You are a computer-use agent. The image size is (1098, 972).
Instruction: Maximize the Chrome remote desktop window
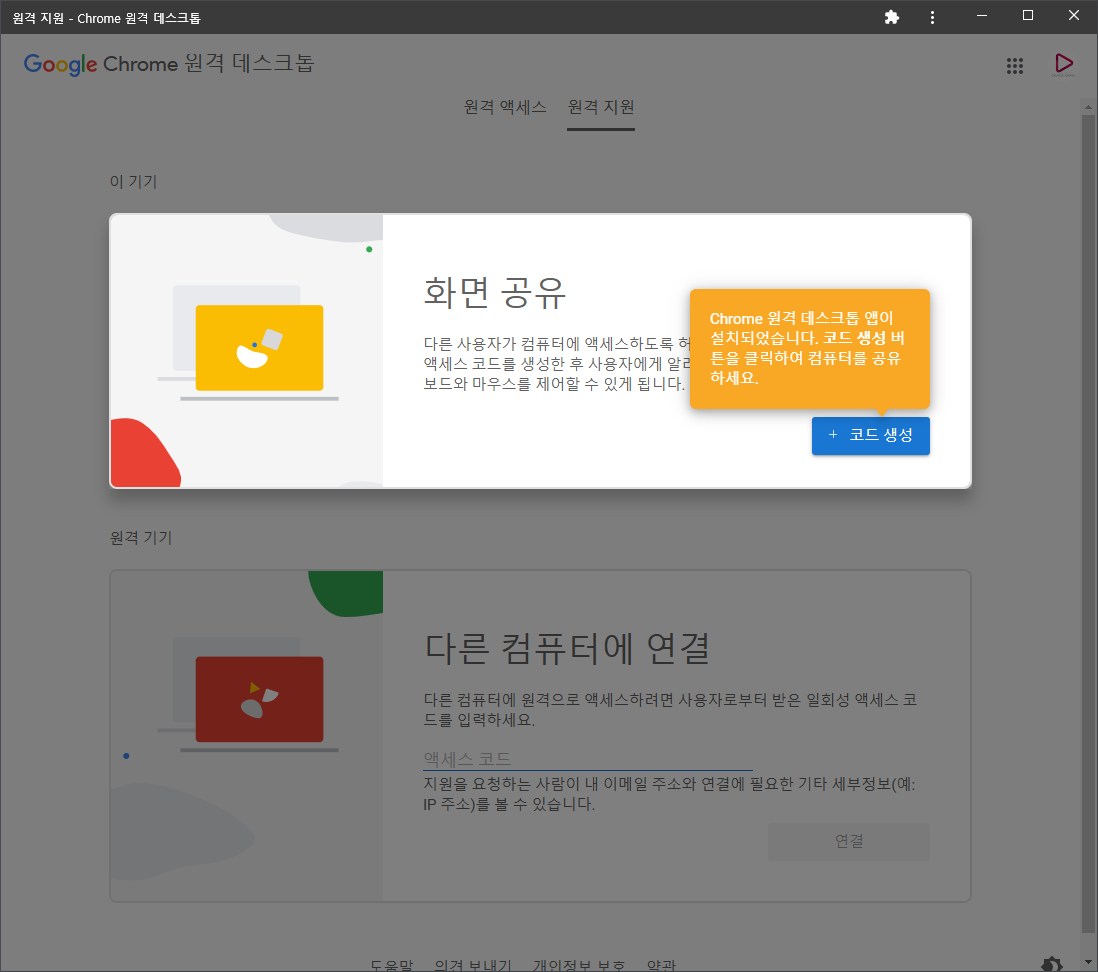coord(1028,15)
